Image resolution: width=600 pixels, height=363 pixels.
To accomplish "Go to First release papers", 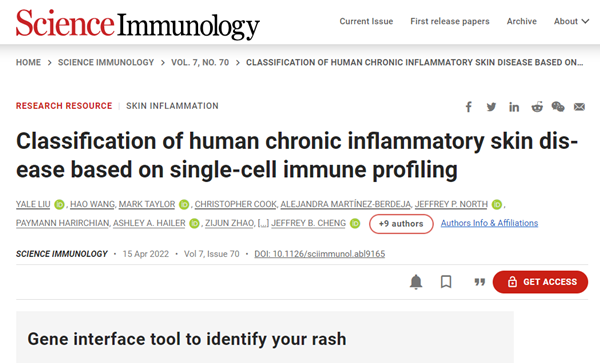I will 450,21.
